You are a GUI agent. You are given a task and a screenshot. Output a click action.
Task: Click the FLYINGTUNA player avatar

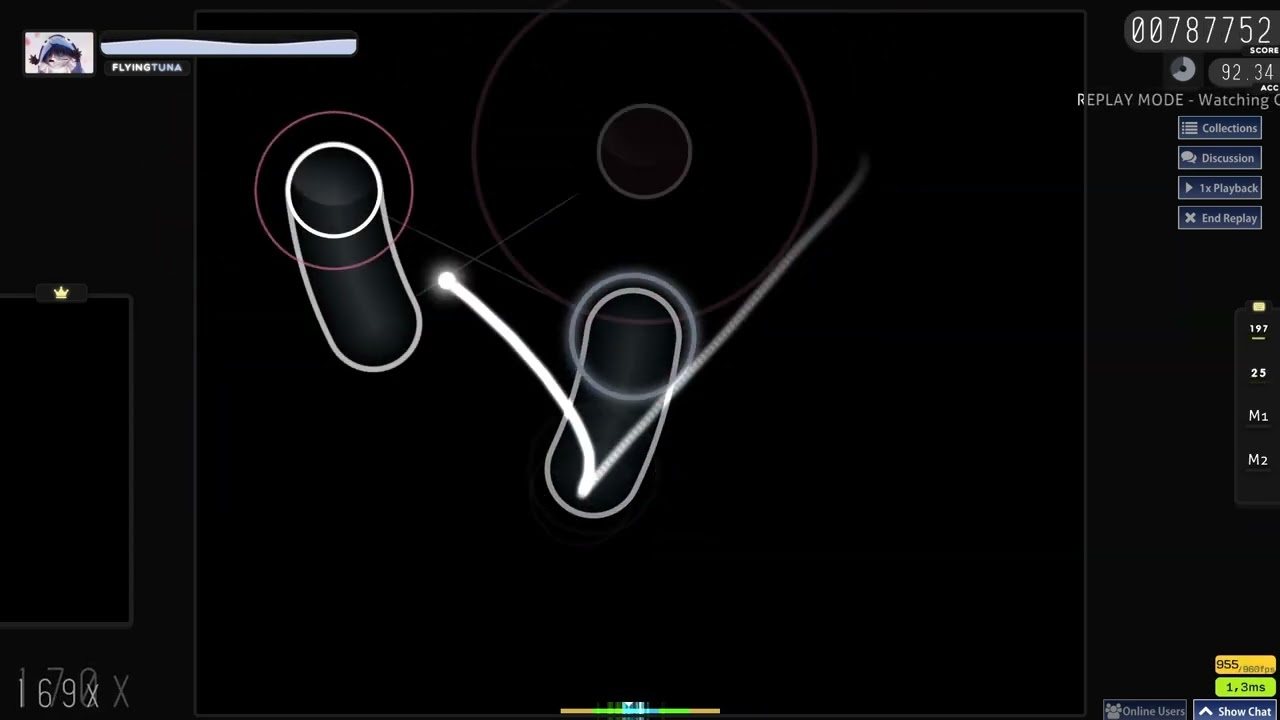(59, 53)
